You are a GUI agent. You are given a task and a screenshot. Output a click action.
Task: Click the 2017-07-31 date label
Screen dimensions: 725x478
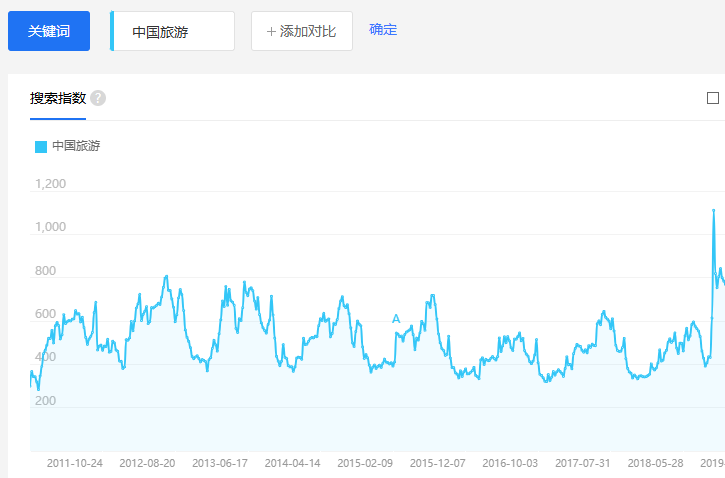pos(583,463)
